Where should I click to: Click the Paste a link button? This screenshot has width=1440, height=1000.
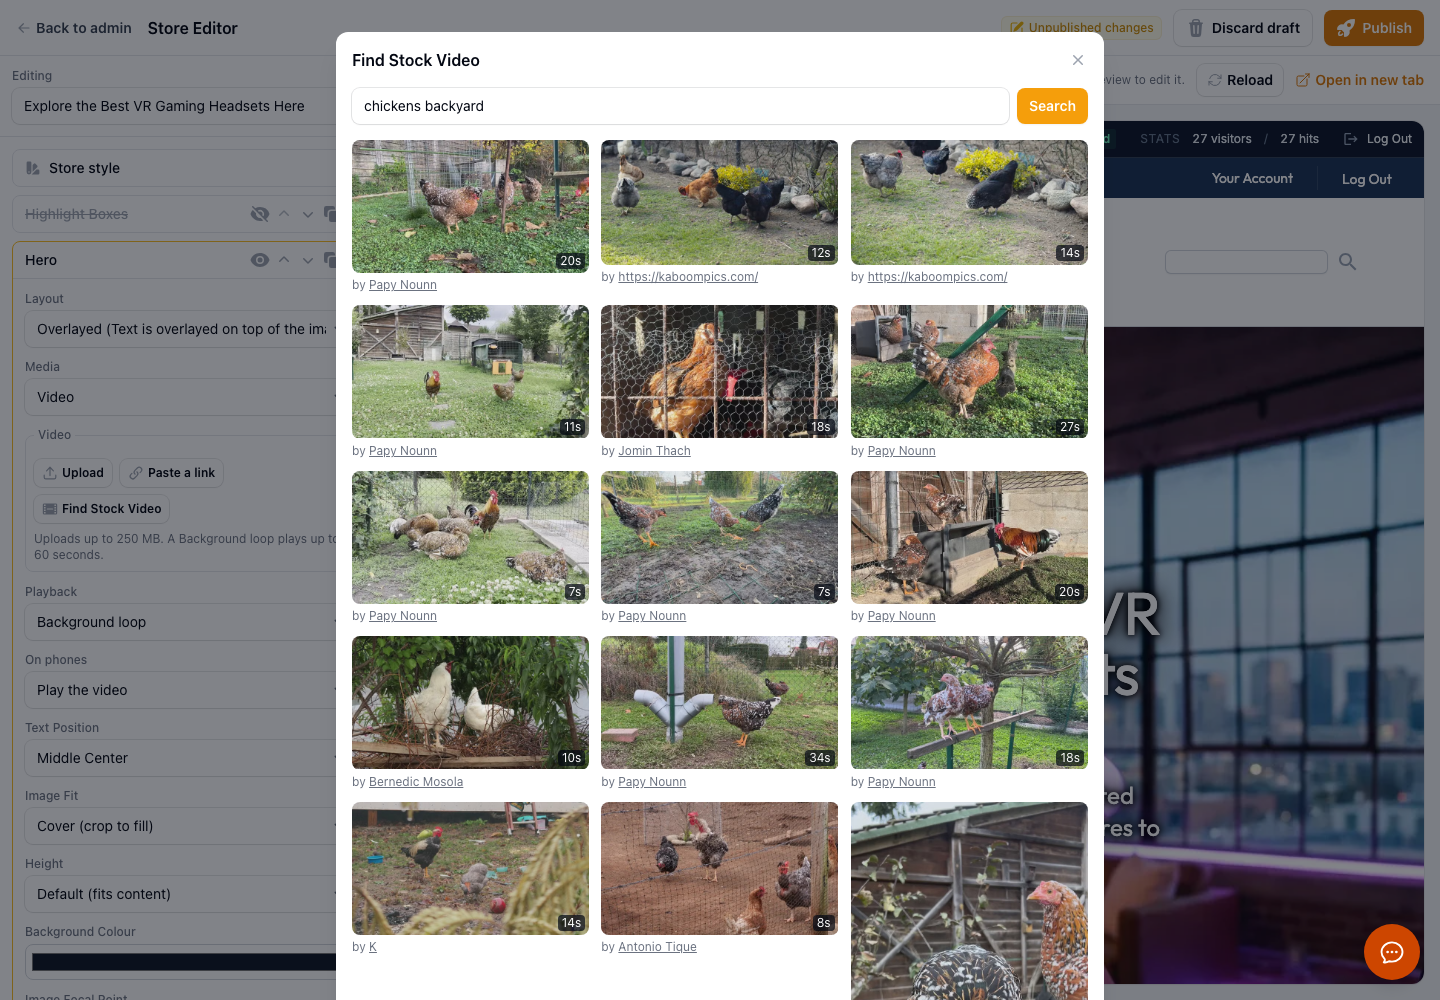point(171,473)
